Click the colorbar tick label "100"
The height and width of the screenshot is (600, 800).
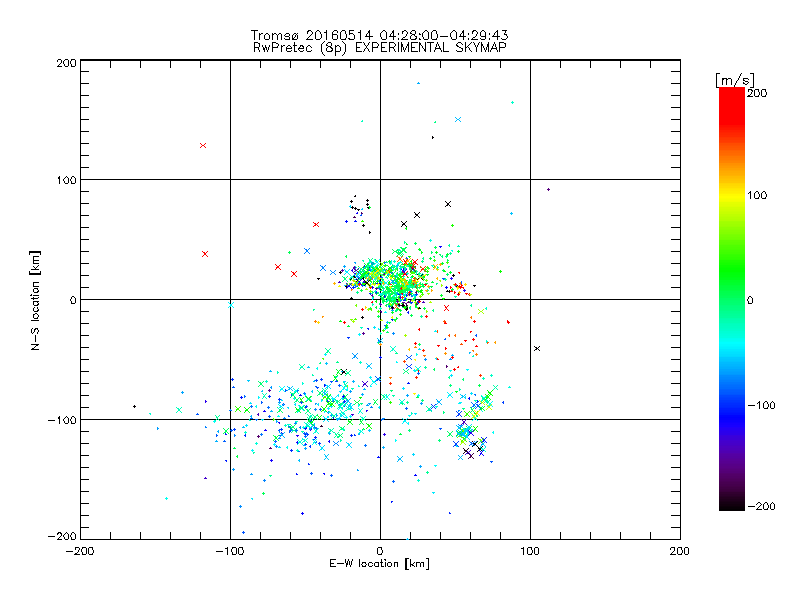tap(757, 195)
